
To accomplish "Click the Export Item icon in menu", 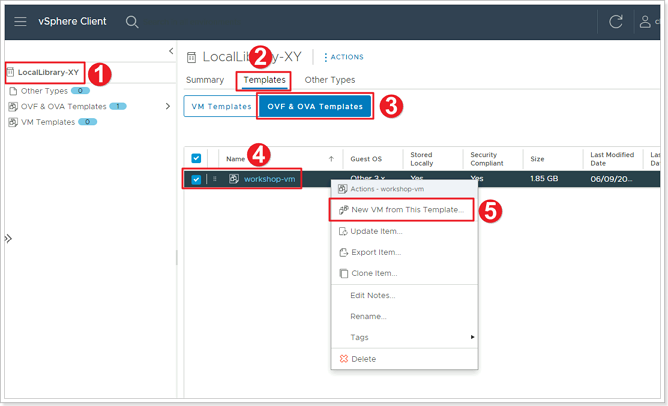I will point(343,253).
